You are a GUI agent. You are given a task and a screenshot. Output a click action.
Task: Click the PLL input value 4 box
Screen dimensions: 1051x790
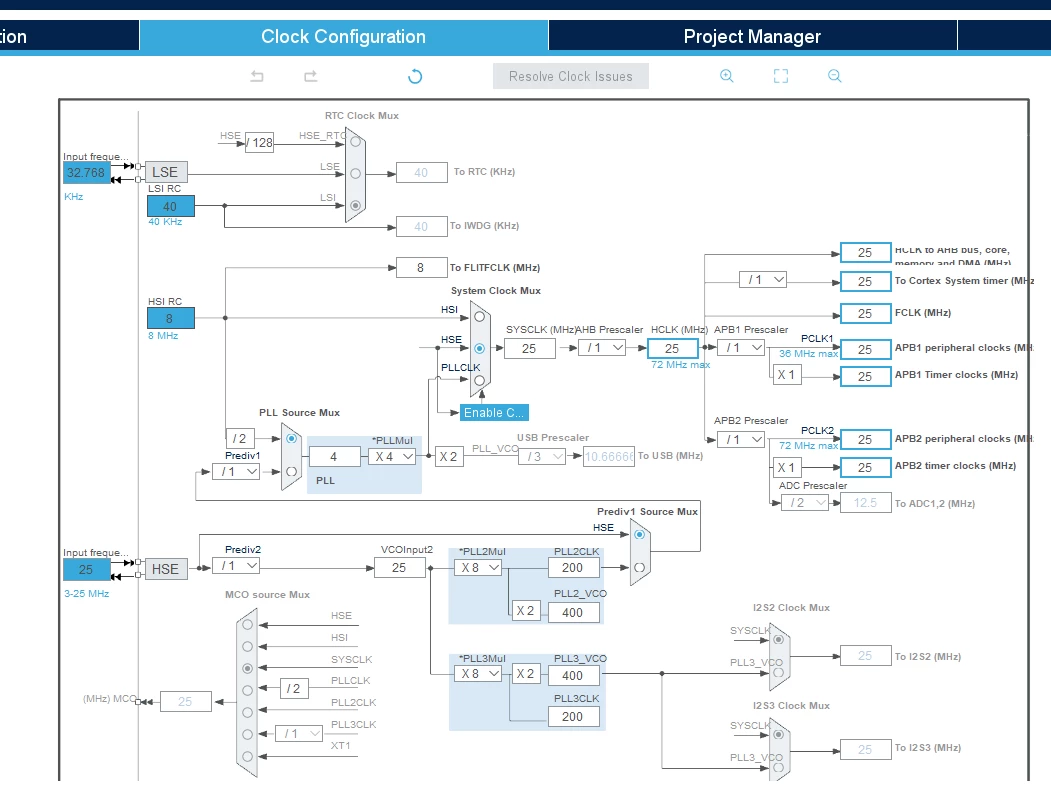[334, 457]
